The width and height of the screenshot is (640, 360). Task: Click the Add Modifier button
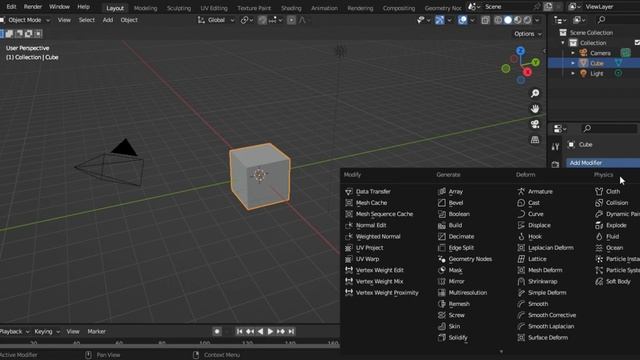tap(603, 162)
